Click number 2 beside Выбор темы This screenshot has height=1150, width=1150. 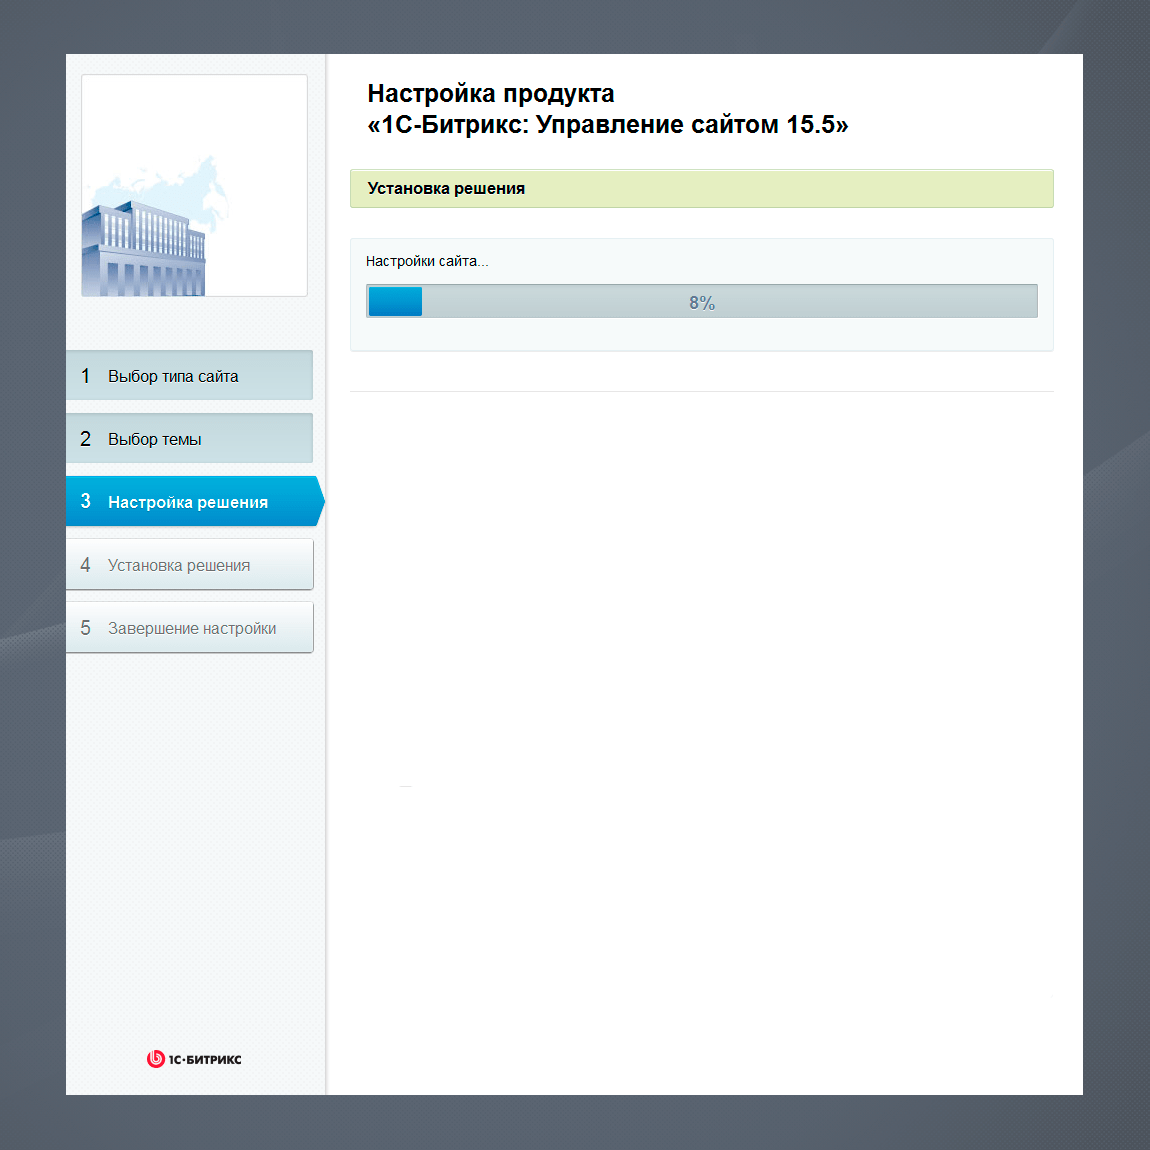coord(85,439)
